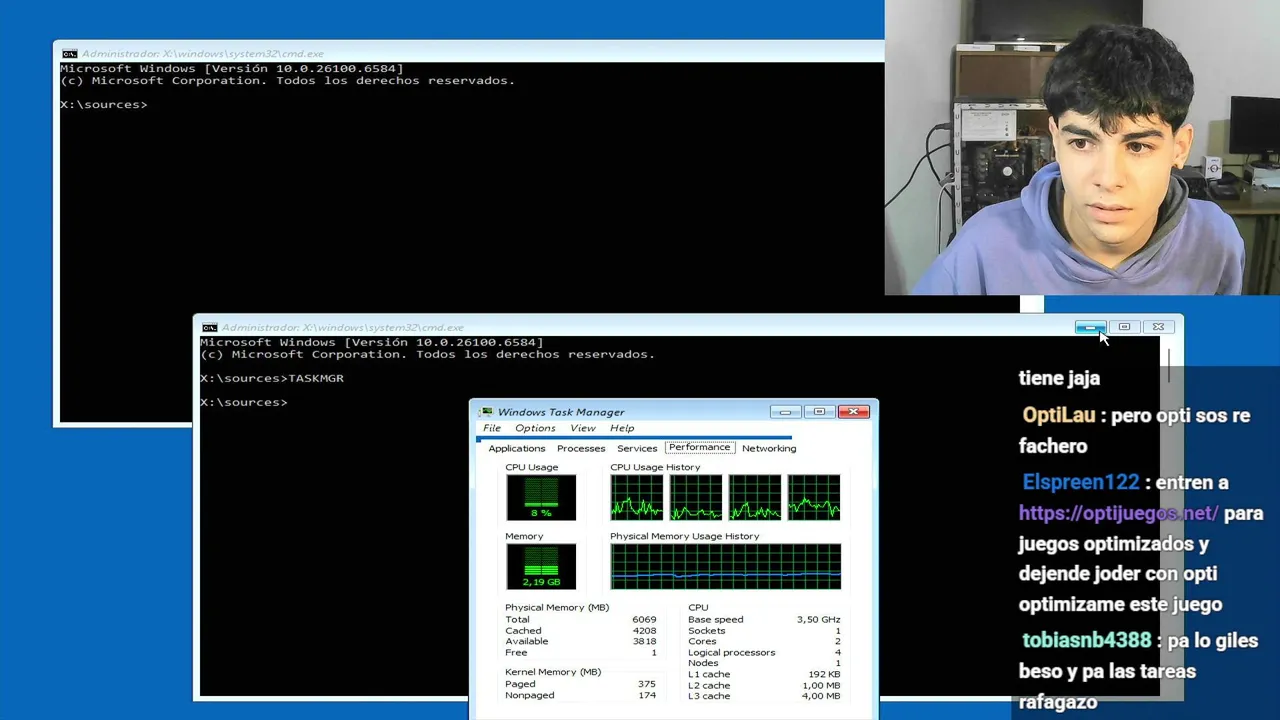Click the L3 cache 4,00 MB value
The height and width of the screenshot is (720, 1280).
tap(820, 697)
